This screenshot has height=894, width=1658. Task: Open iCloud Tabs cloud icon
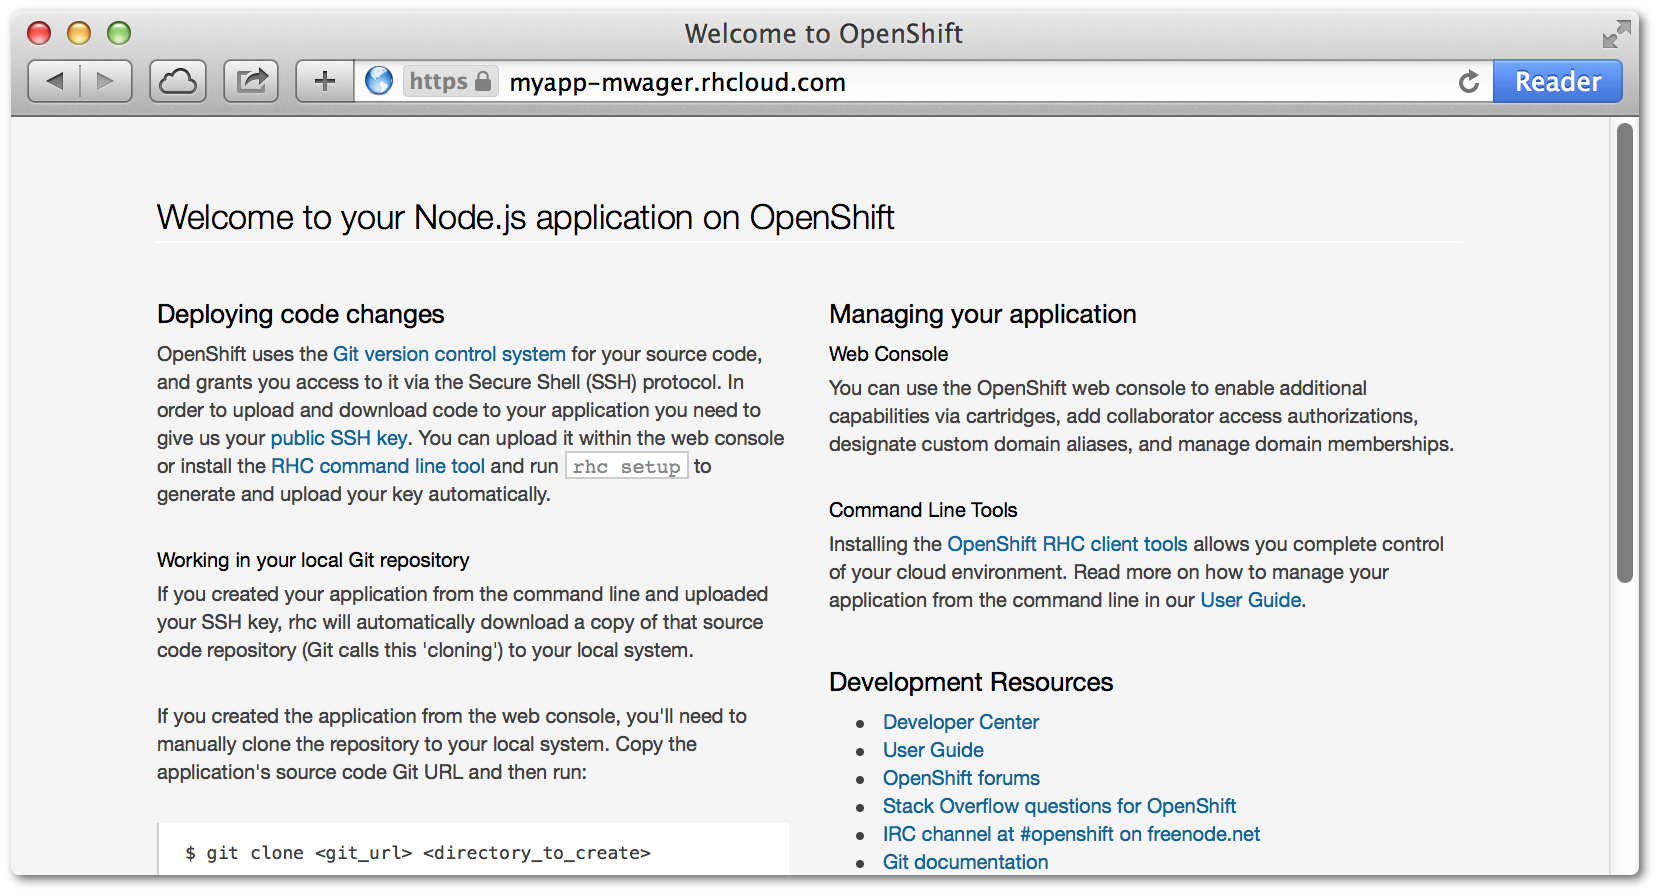click(x=178, y=81)
